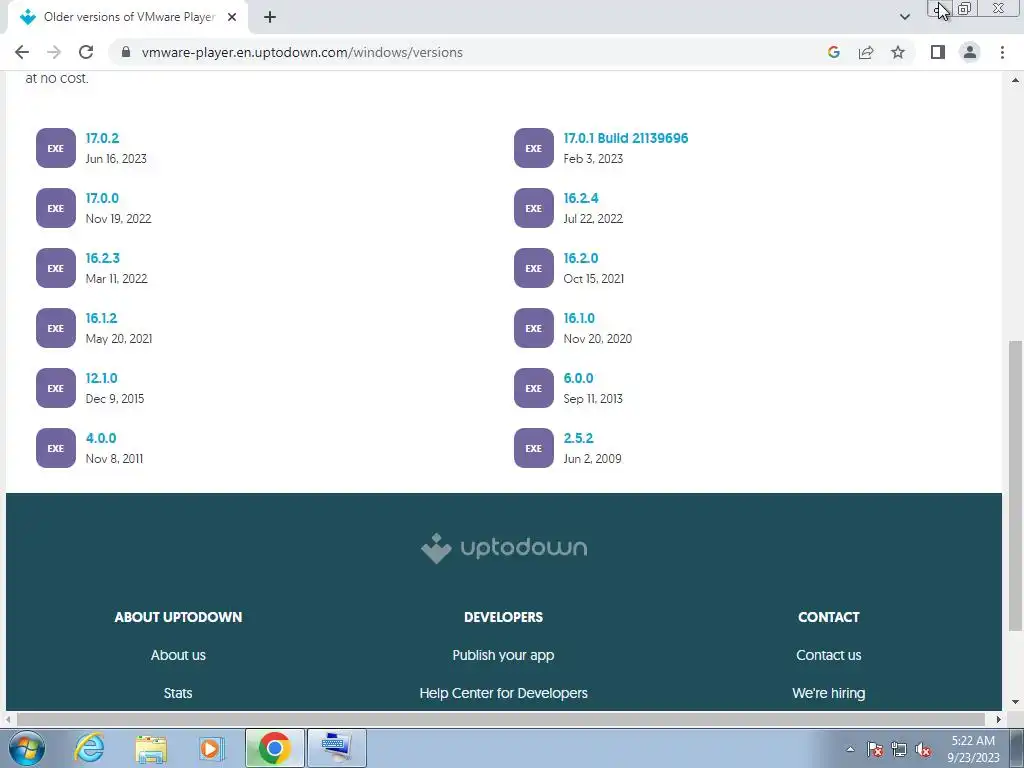The image size is (1024, 768).
Task: Open version 16.2.4 link
Action: click(581, 198)
